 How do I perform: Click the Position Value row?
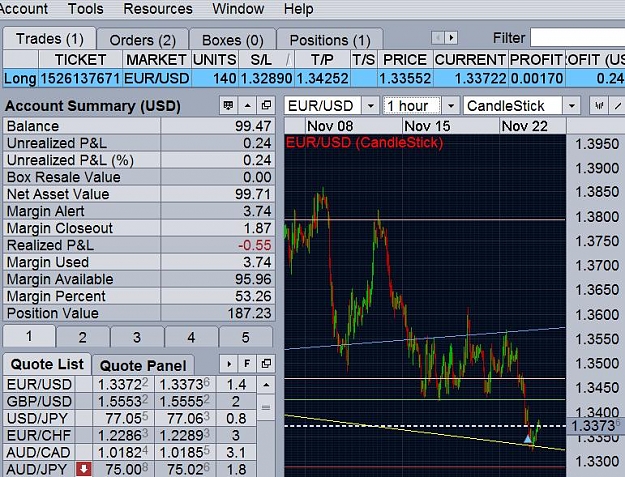(x=139, y=313)
